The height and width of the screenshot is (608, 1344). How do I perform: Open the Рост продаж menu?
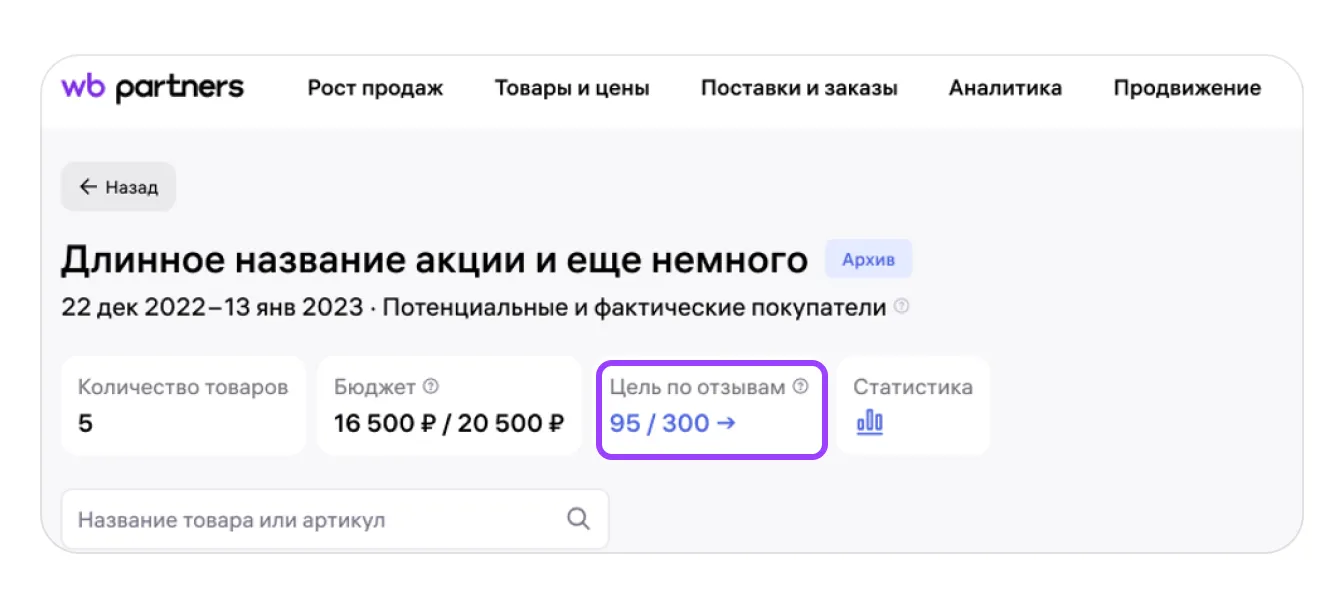(x=375, y=88)
